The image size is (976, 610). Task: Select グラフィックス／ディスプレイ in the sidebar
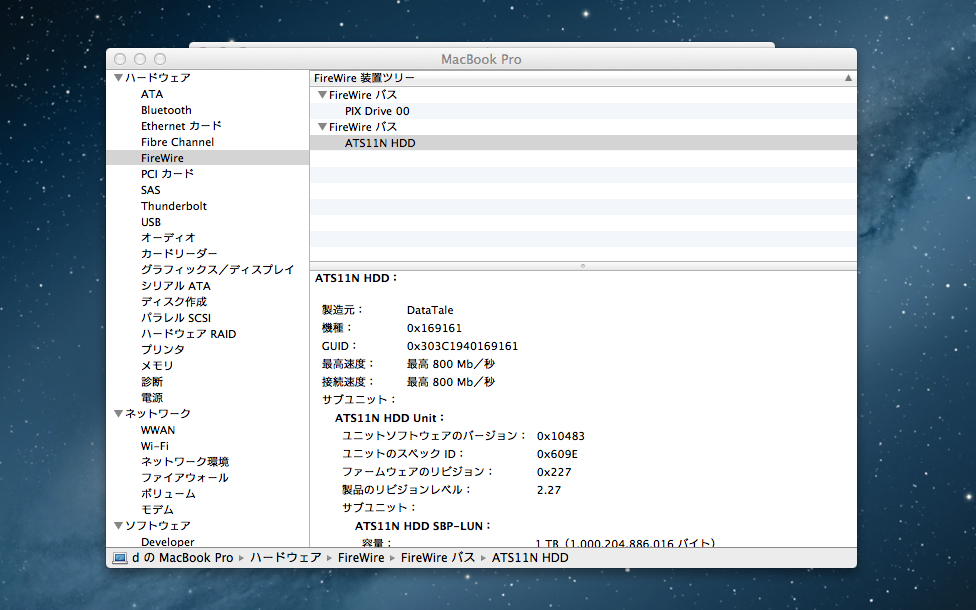tap(217, 270)
